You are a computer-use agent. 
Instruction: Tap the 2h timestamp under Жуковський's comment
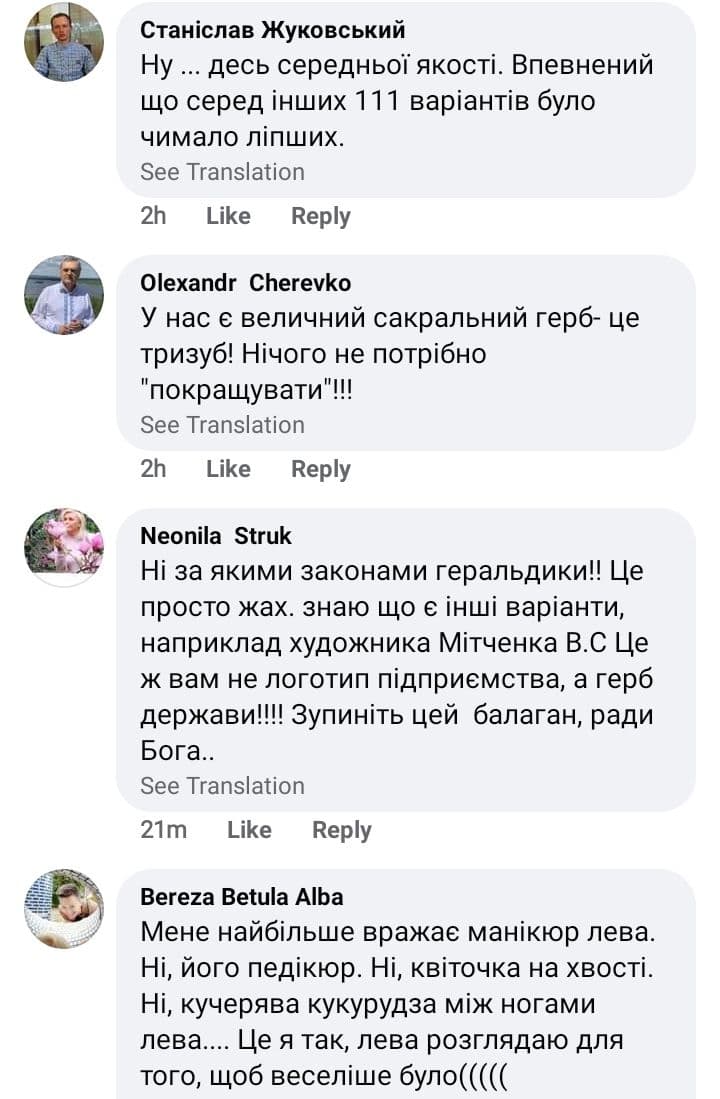pos(153,216)
